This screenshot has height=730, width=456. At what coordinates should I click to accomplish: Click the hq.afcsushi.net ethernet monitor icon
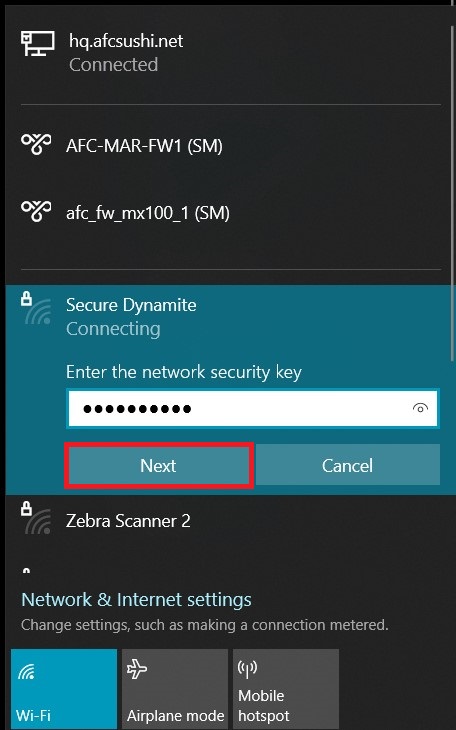(37, 43)
